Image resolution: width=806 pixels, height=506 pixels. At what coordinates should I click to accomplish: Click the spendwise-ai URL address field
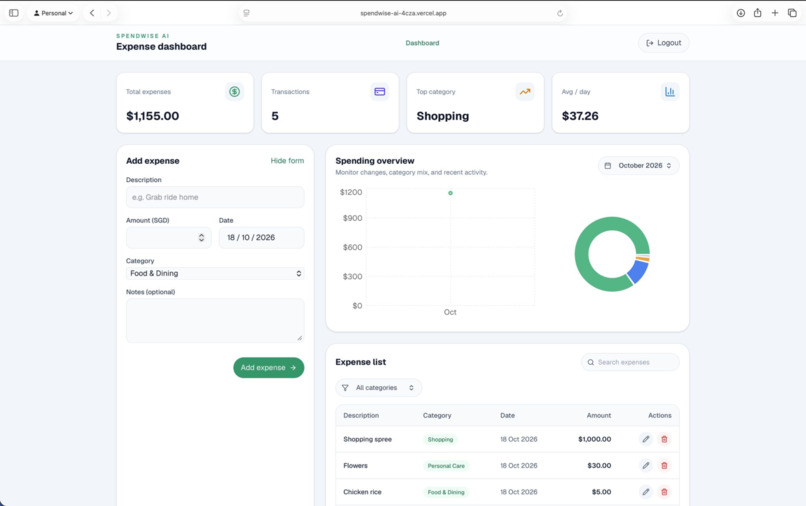point(403,13)
